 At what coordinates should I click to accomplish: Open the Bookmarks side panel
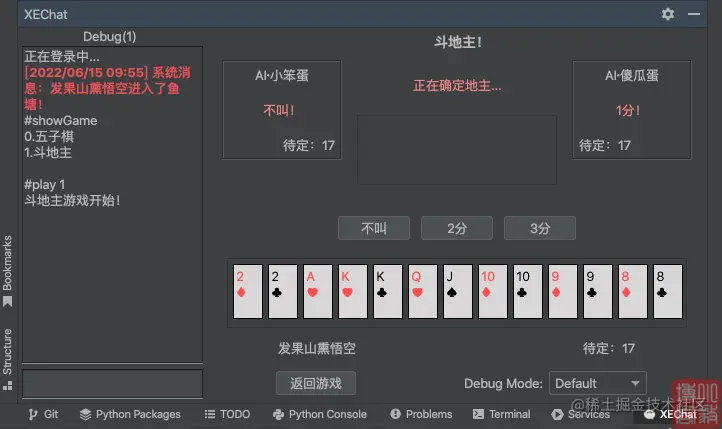(x=7, y=271)
